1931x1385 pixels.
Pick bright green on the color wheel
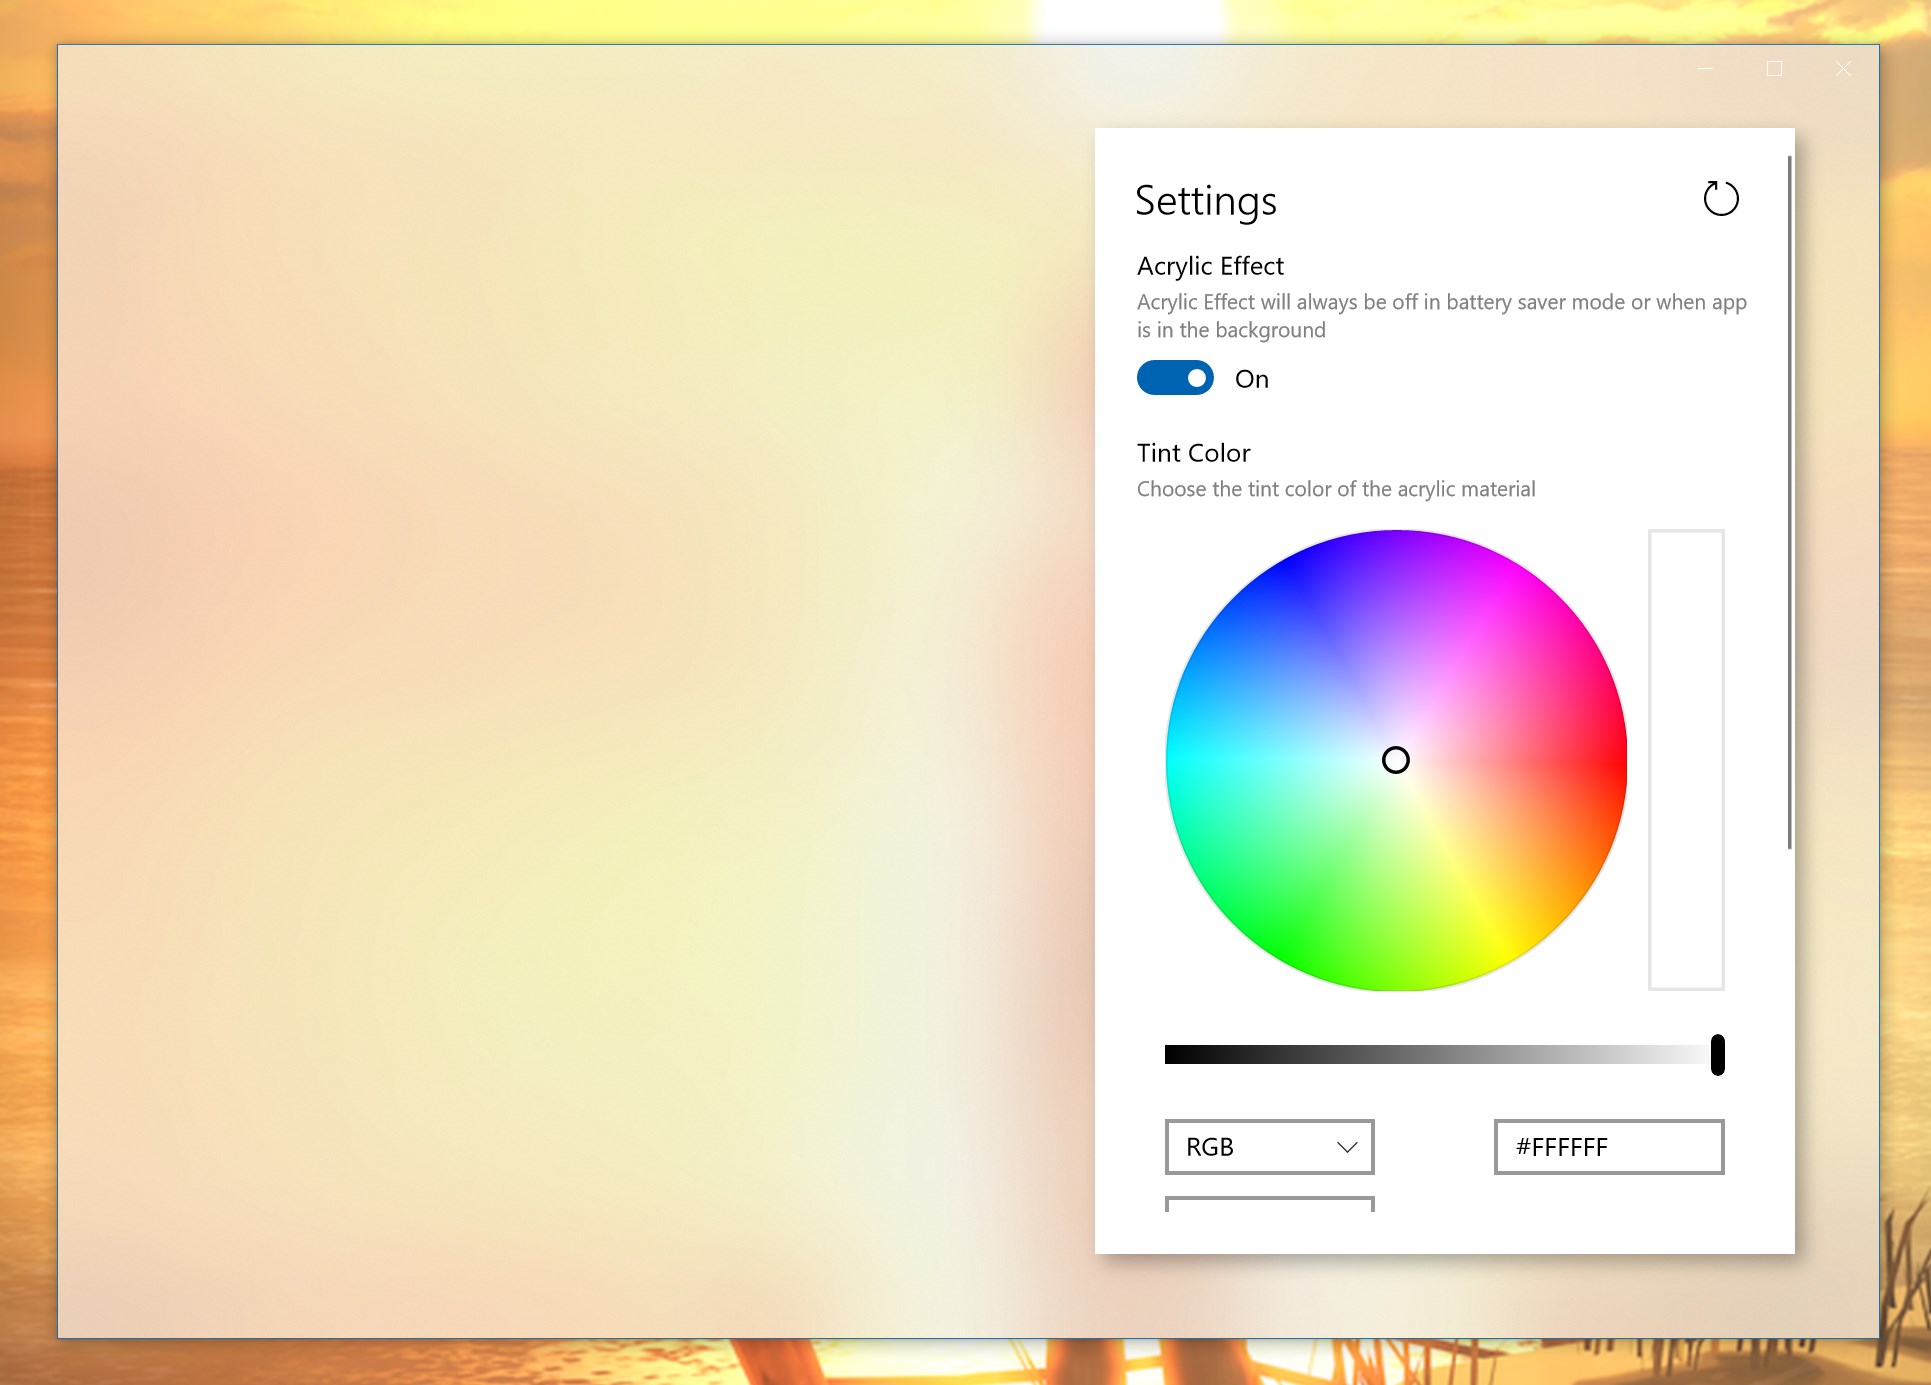pyautogui.click(x=1290, y=945)
